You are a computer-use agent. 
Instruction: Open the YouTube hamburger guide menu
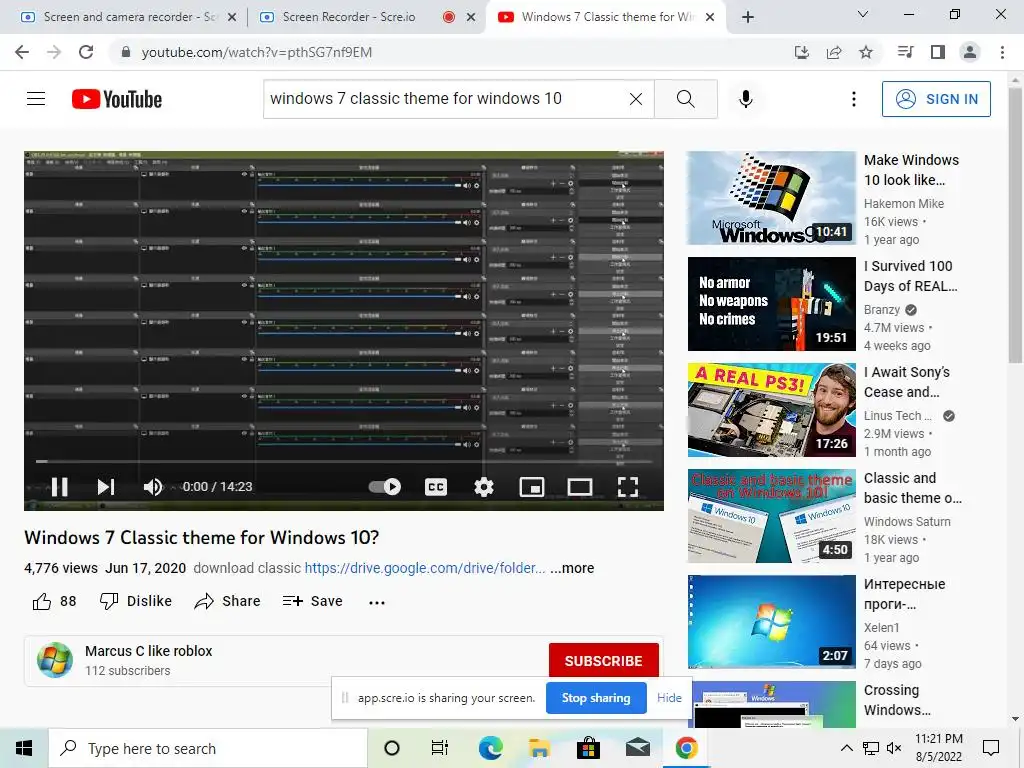click(36, 99)
